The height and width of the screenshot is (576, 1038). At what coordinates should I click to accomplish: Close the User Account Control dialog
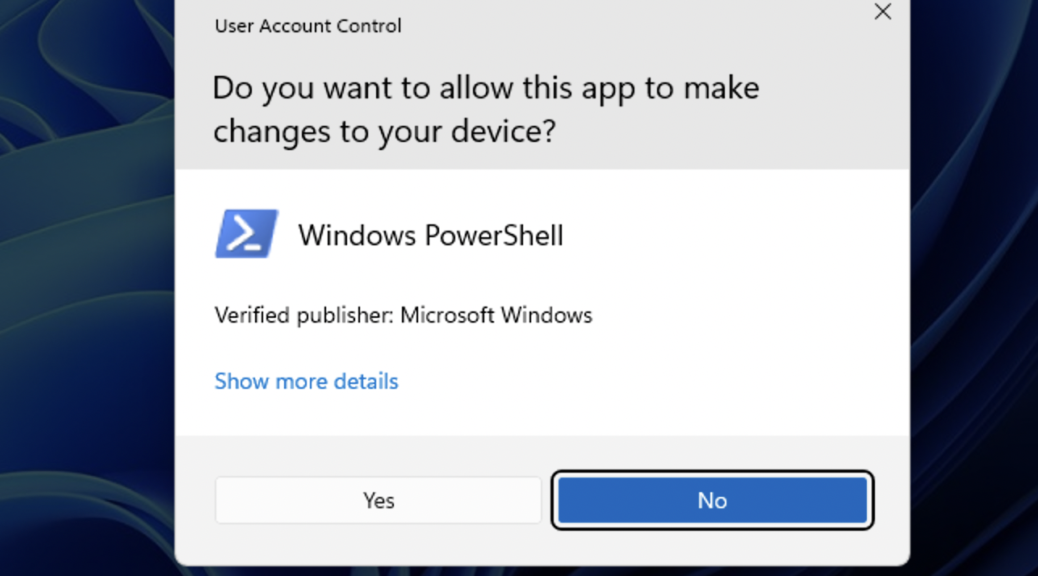[x=882, y=12]
